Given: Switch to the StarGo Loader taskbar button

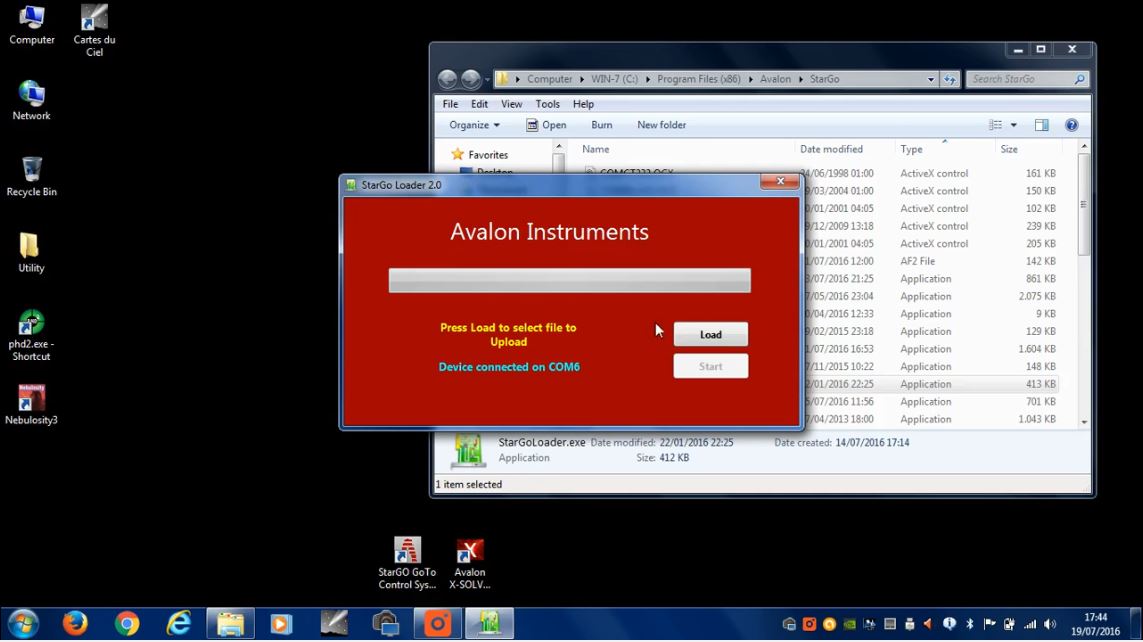Looking at the screenshot, I should click(x=489, y=624).
